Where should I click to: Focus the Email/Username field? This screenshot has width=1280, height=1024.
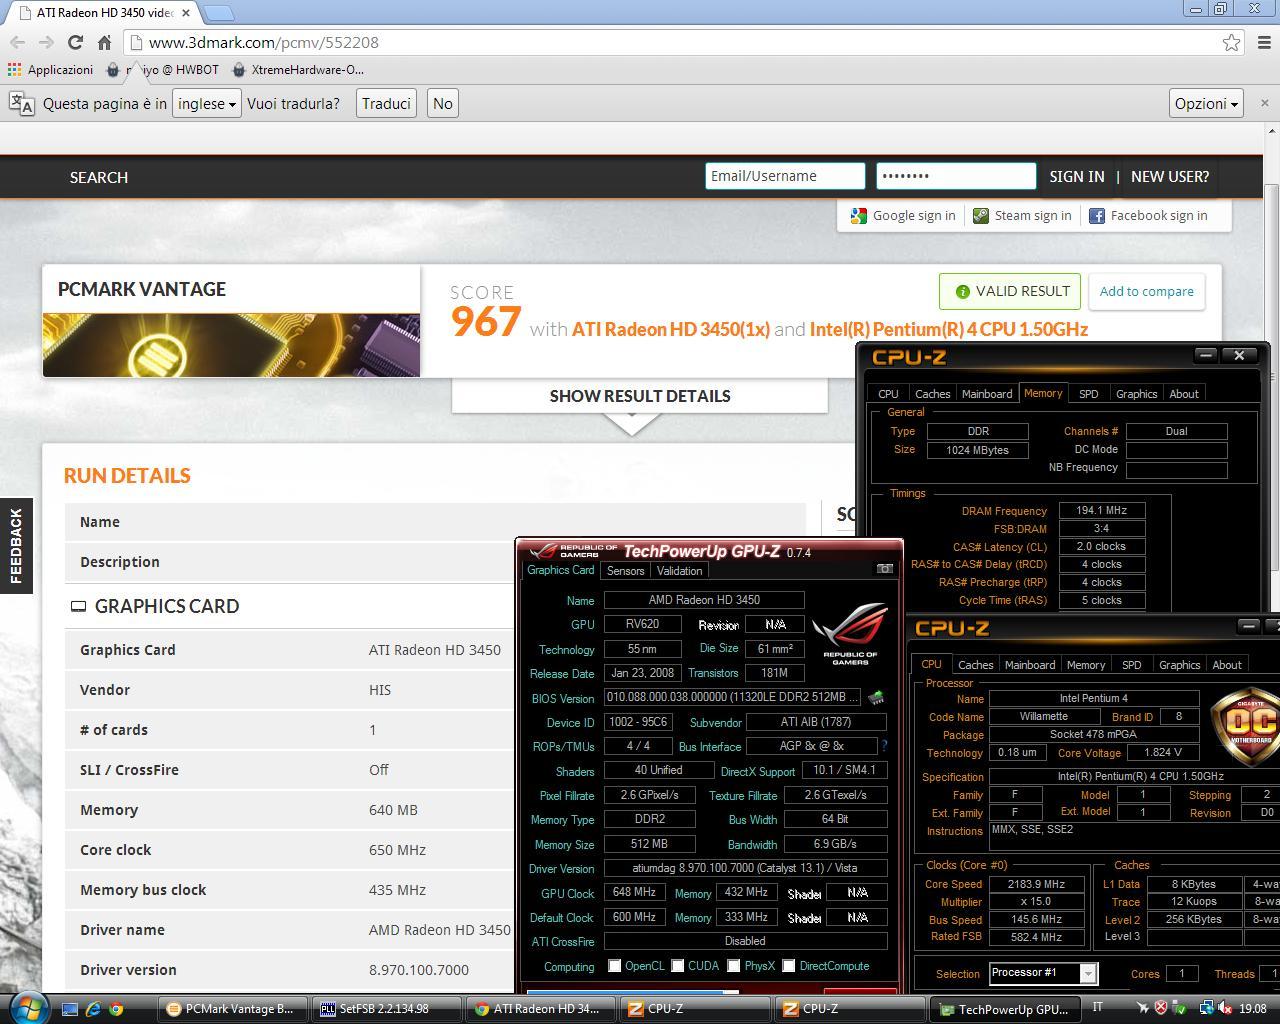pyautogui.click(x=785, y=176)
